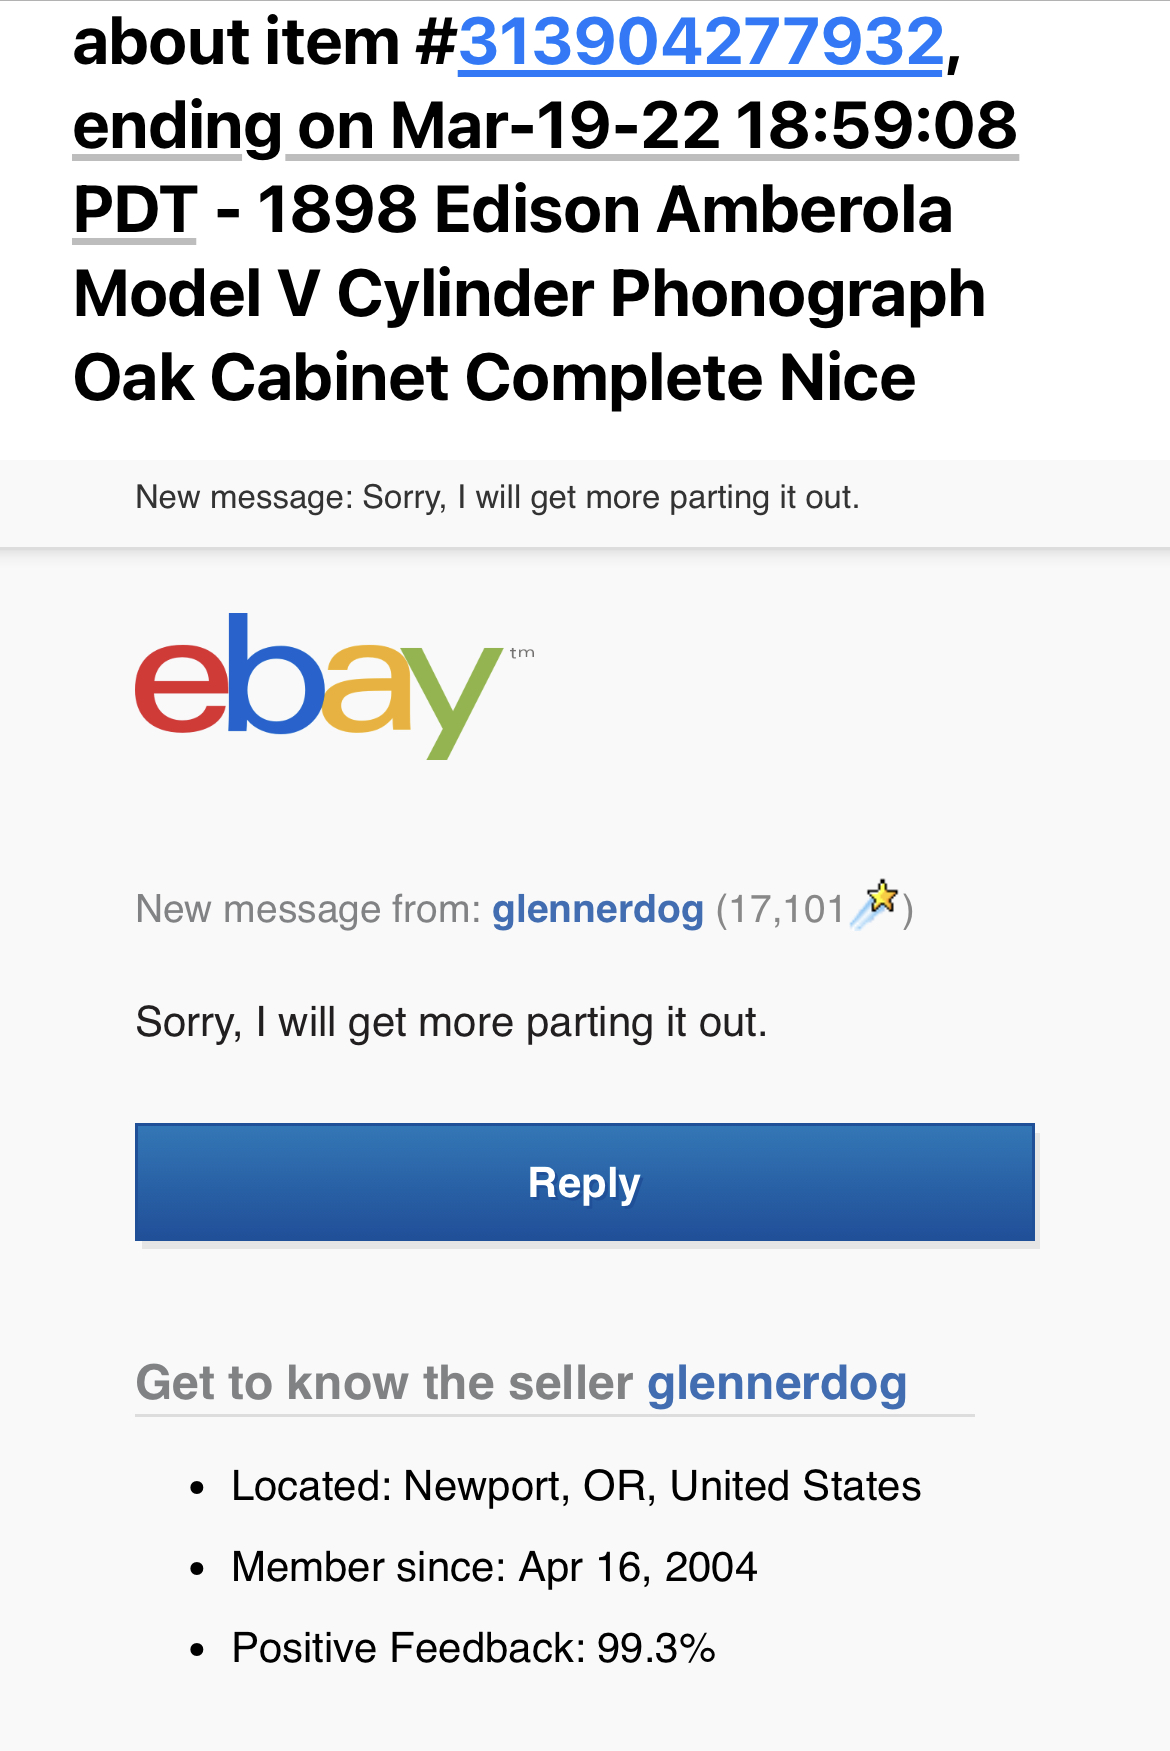
Task: Click the 'Member since: Apr 16, 2004' line
Action: [x=494, y=1568]
